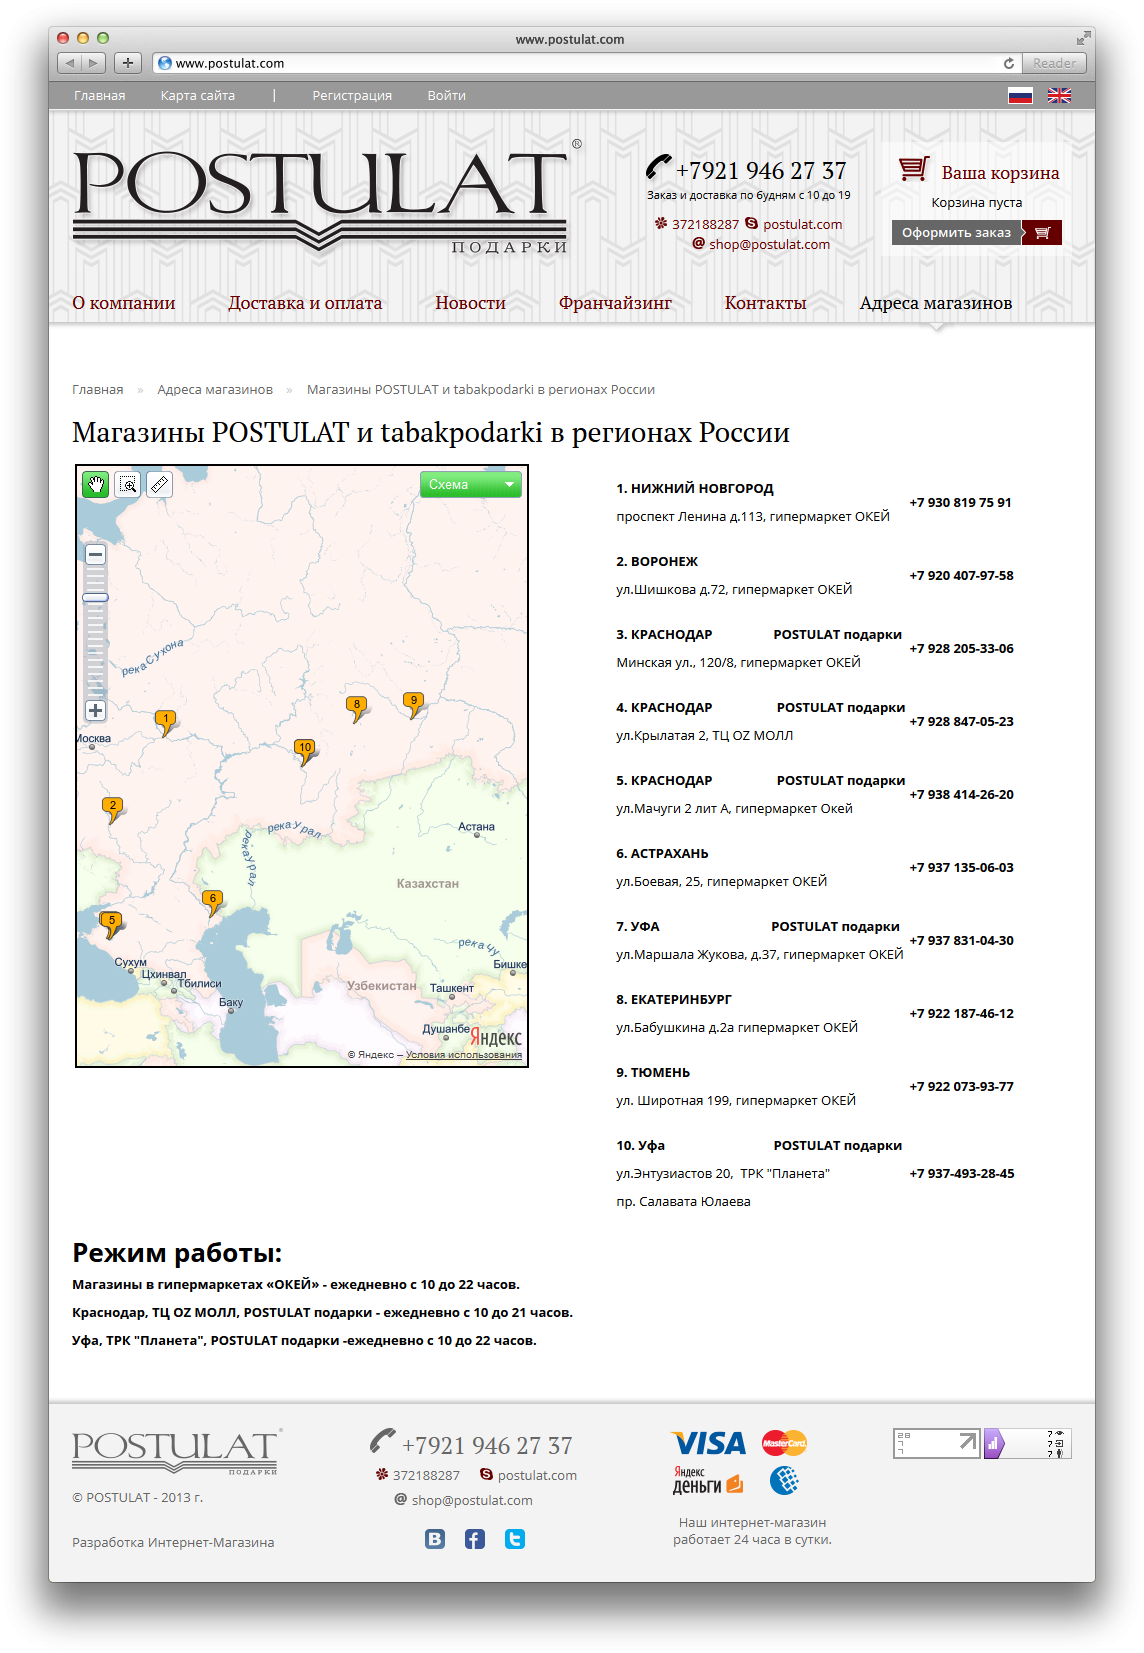Click map marker 8 on the map

[356, 708]
